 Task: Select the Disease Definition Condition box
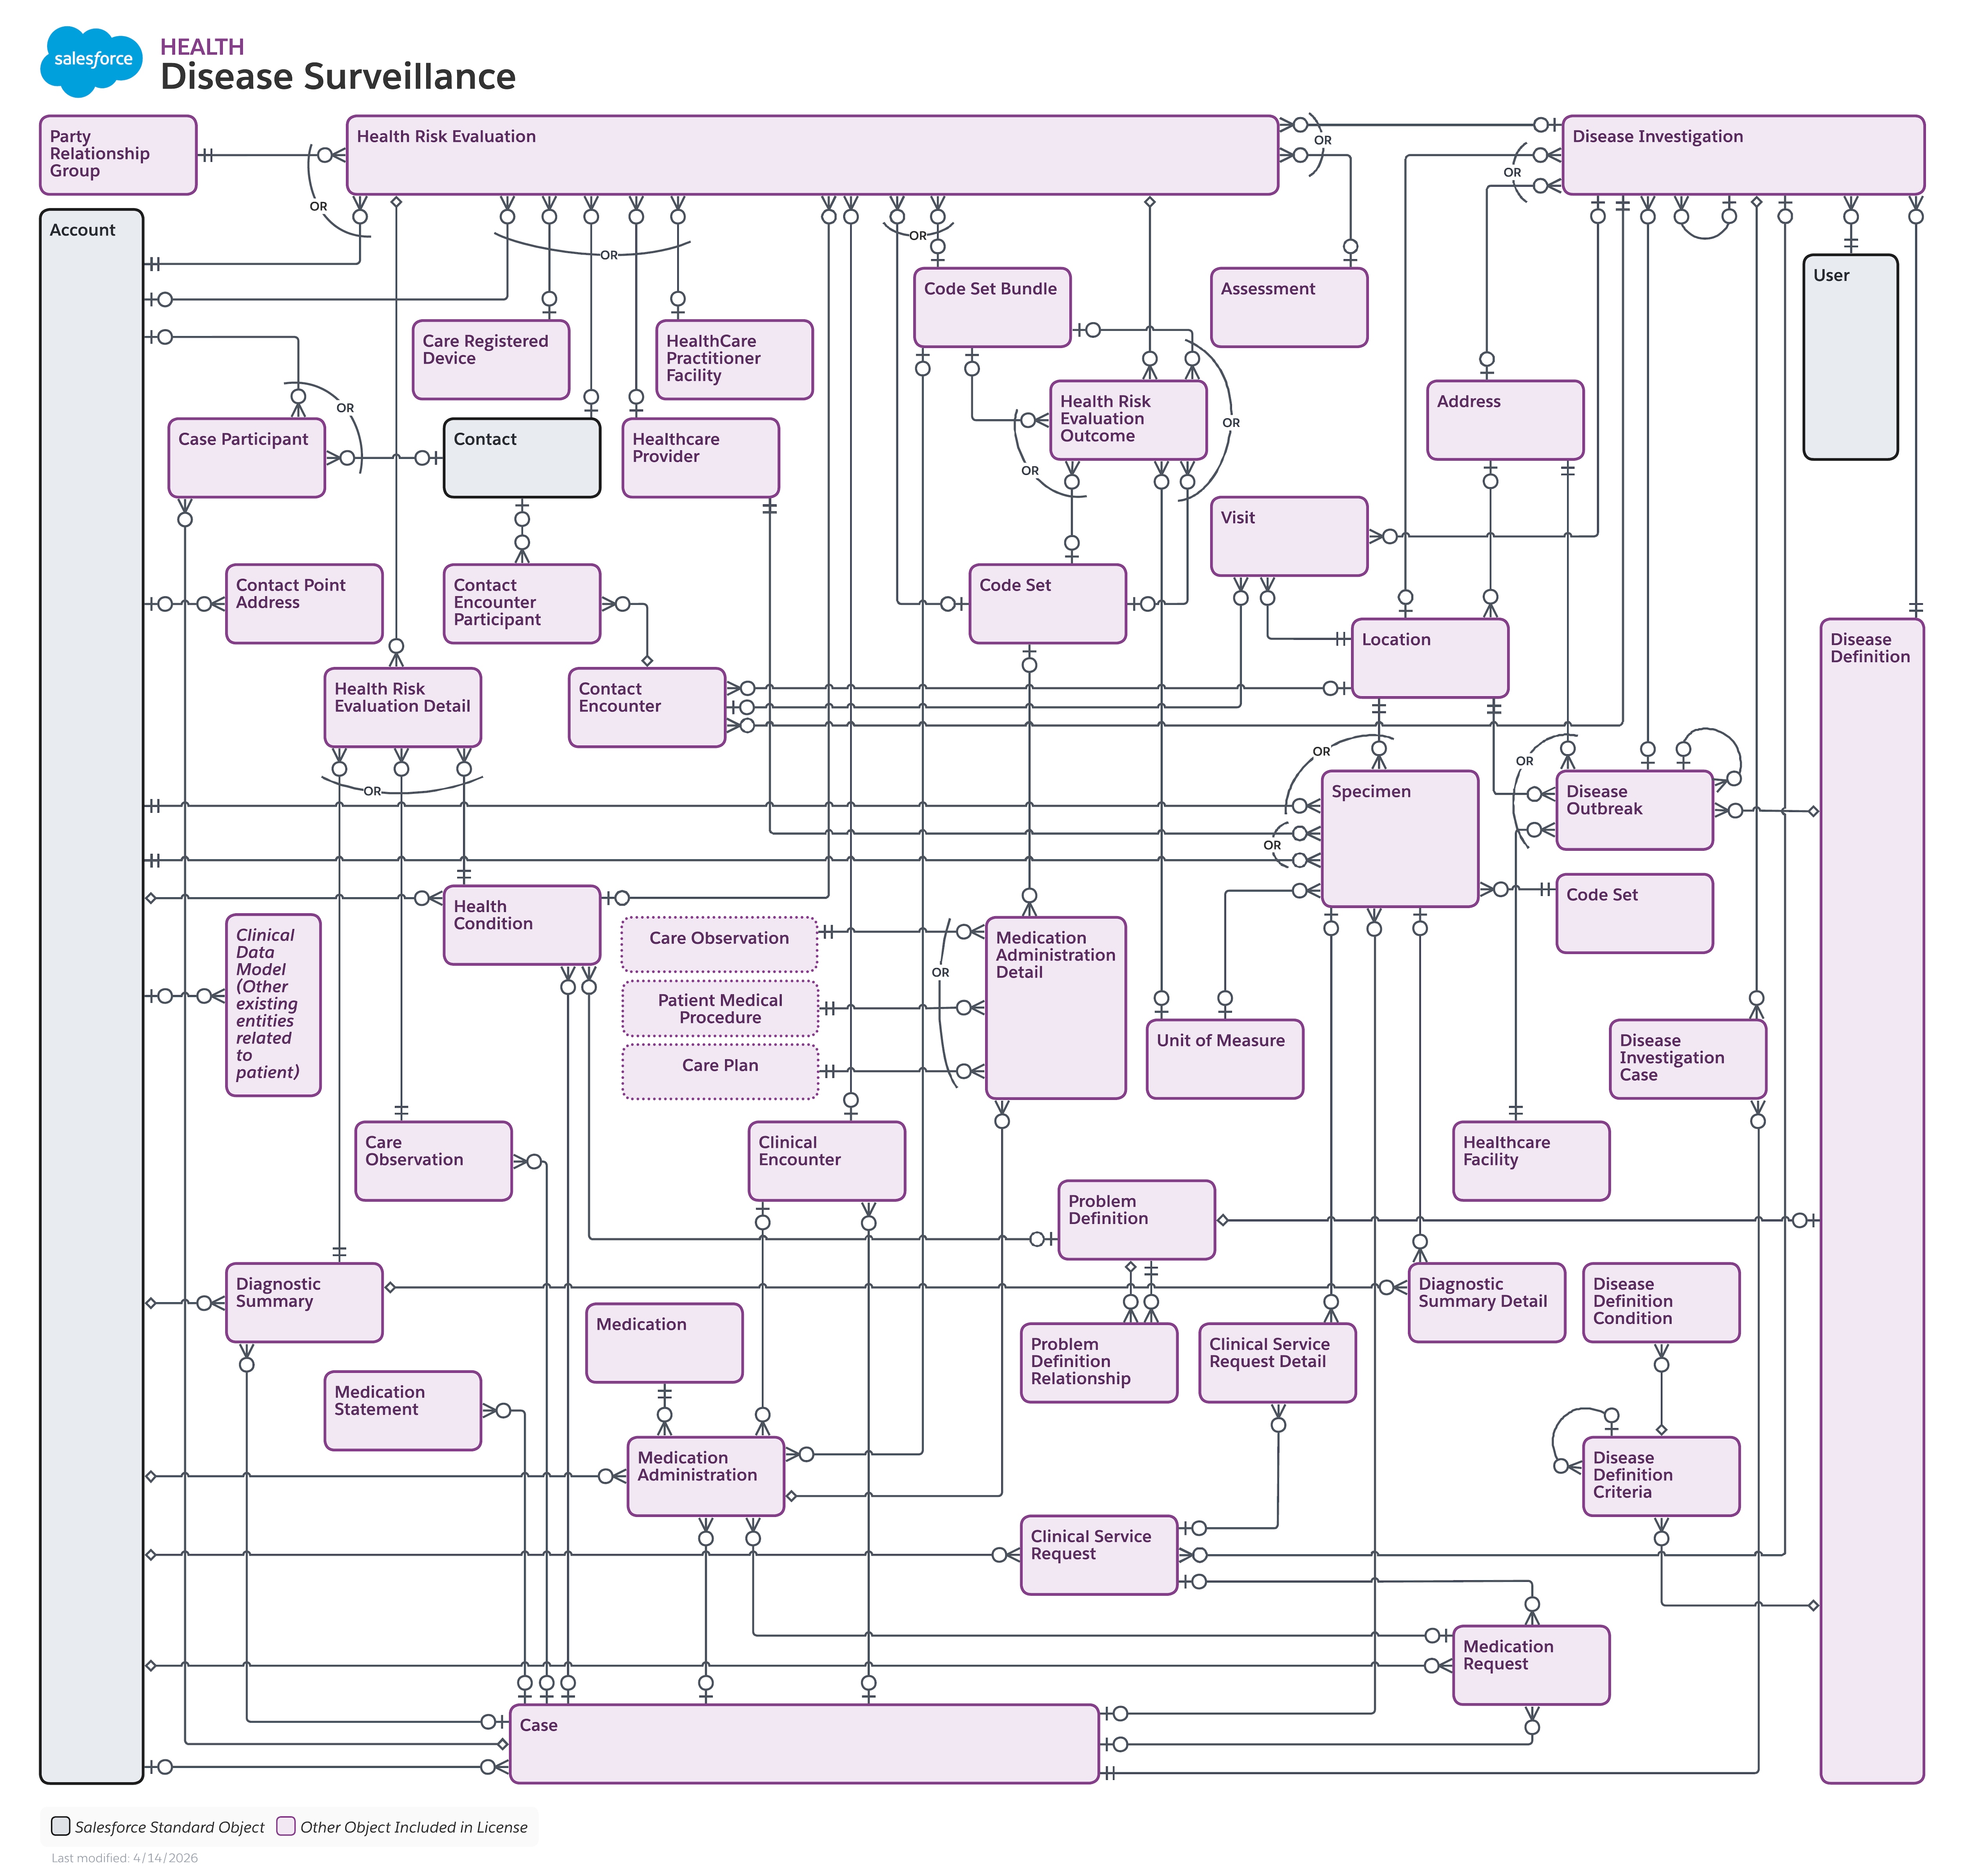coord(1661,1302)
